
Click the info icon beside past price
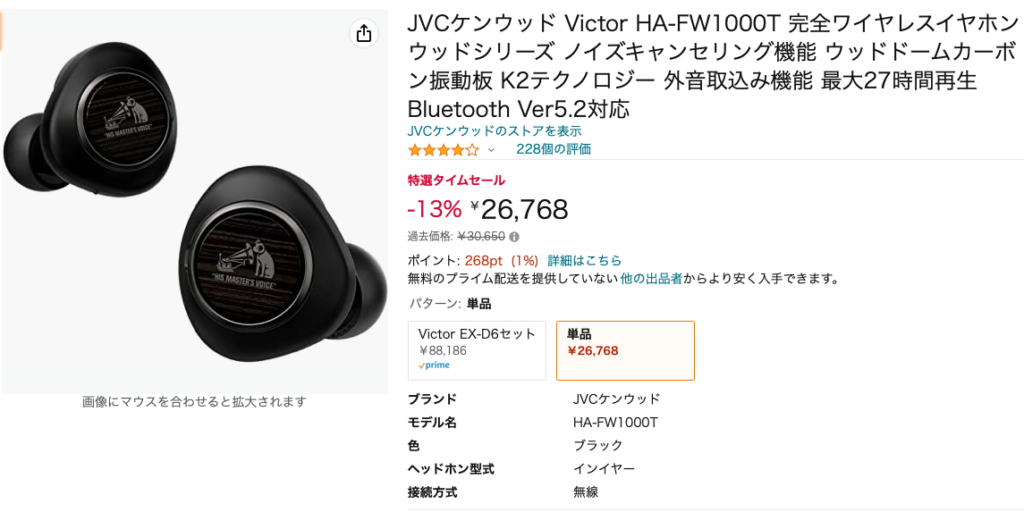coord(514,236)
